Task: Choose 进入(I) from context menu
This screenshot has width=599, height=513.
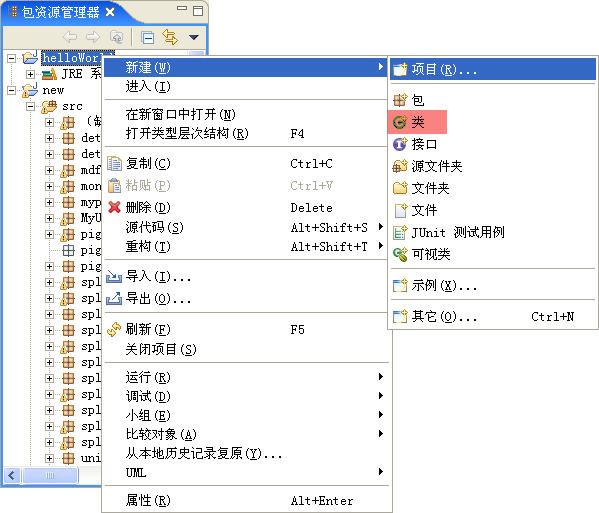Action: tap(246, 87)
